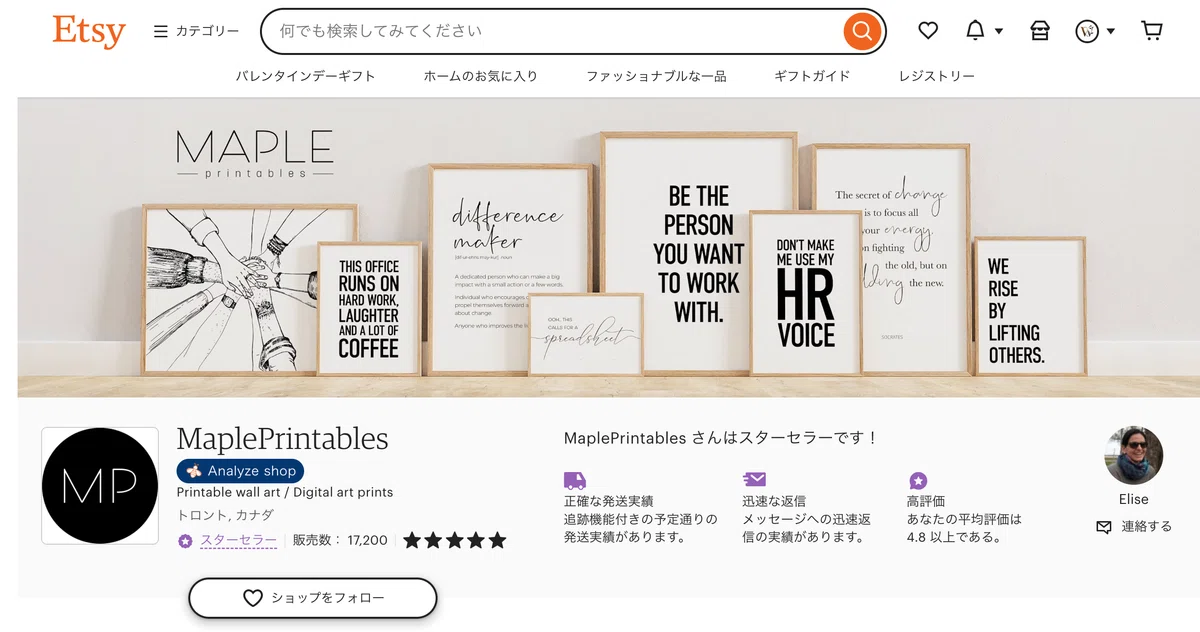Click the high rating star badge icon

point(918,481)
